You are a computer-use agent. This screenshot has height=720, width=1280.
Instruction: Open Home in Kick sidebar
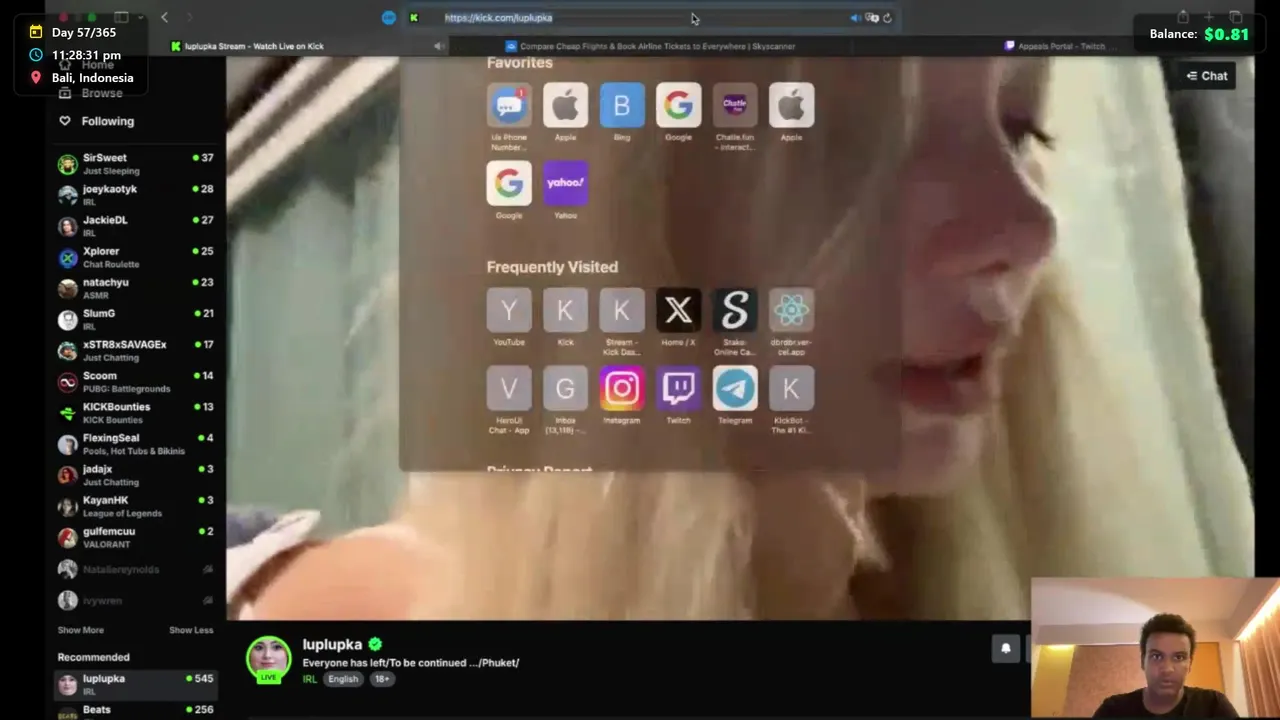pyautogui.click(x=98, y=65)
